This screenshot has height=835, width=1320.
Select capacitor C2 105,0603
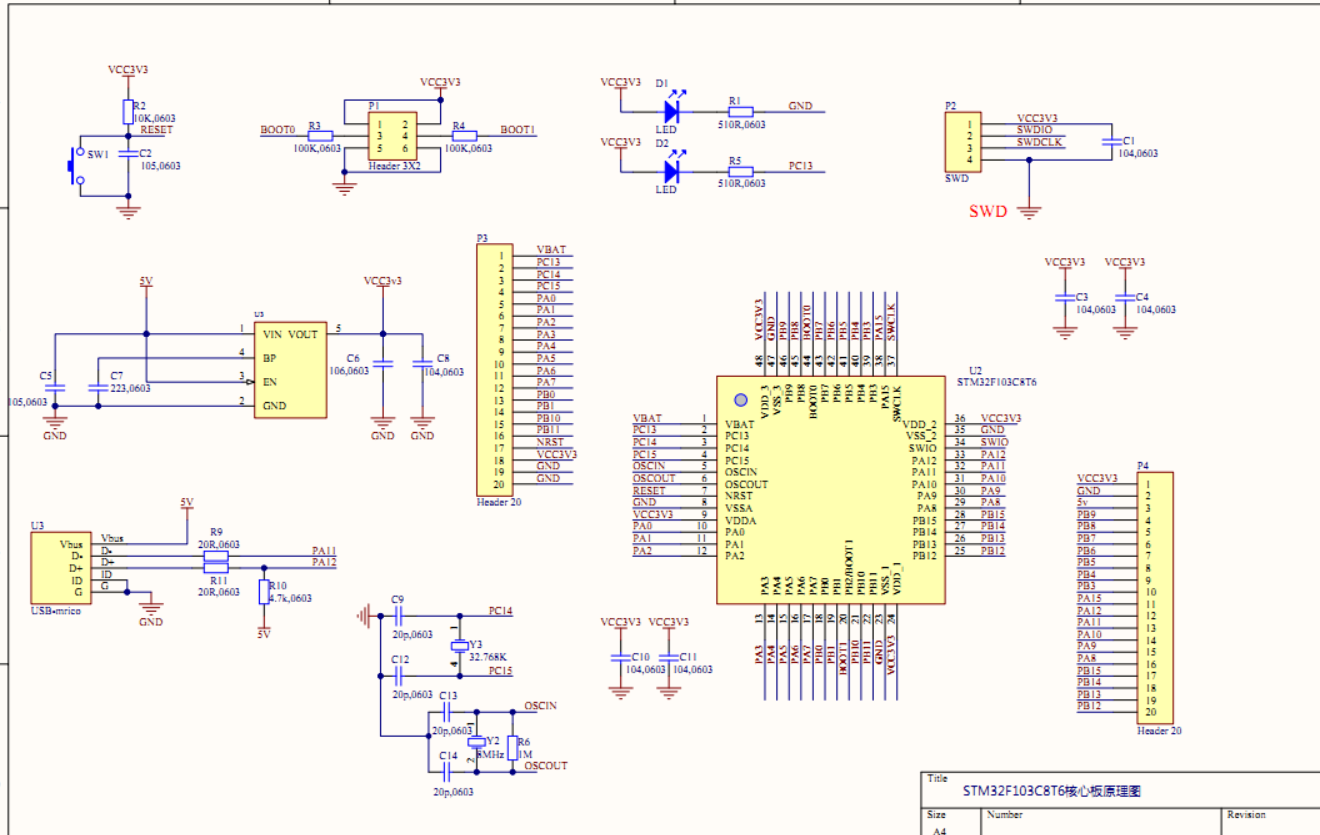click(x=127, y=154)
